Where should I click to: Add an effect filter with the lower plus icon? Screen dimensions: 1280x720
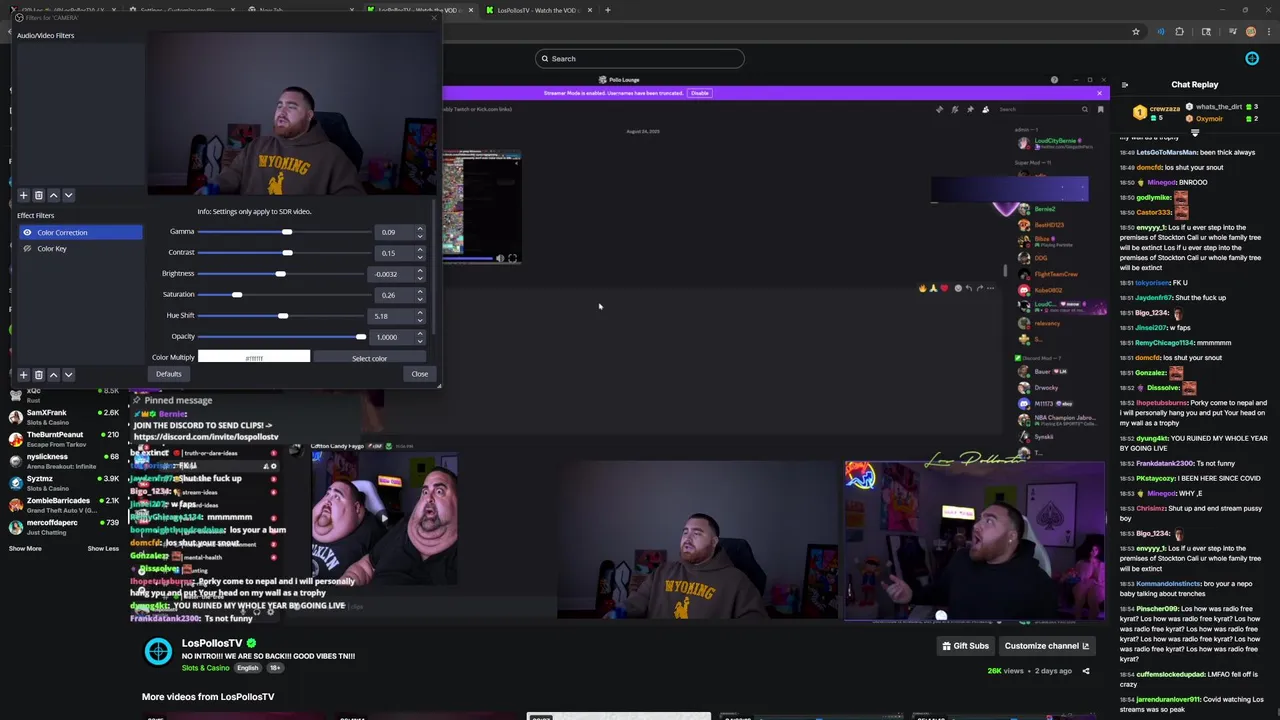click(x=23, y=375)
